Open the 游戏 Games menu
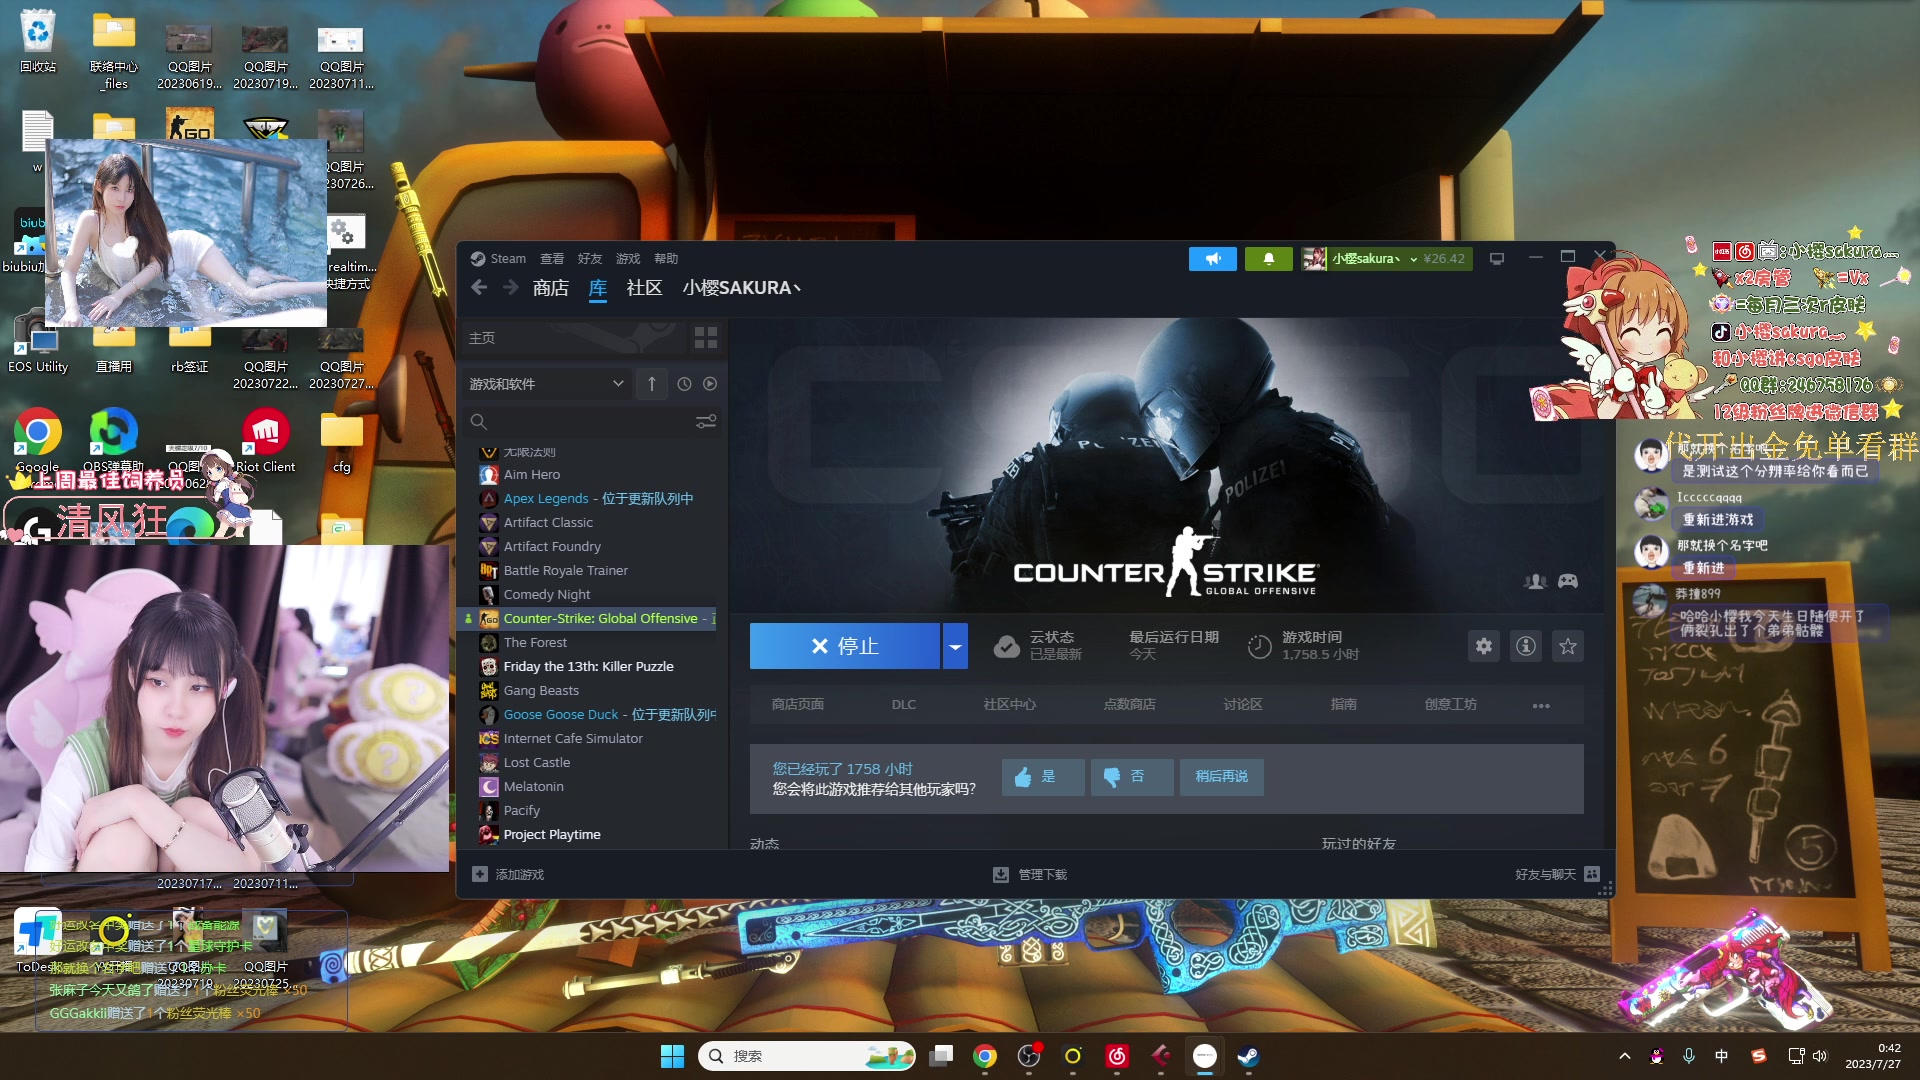Viewport: 1920px width, 1080px height. pos(628,259)
